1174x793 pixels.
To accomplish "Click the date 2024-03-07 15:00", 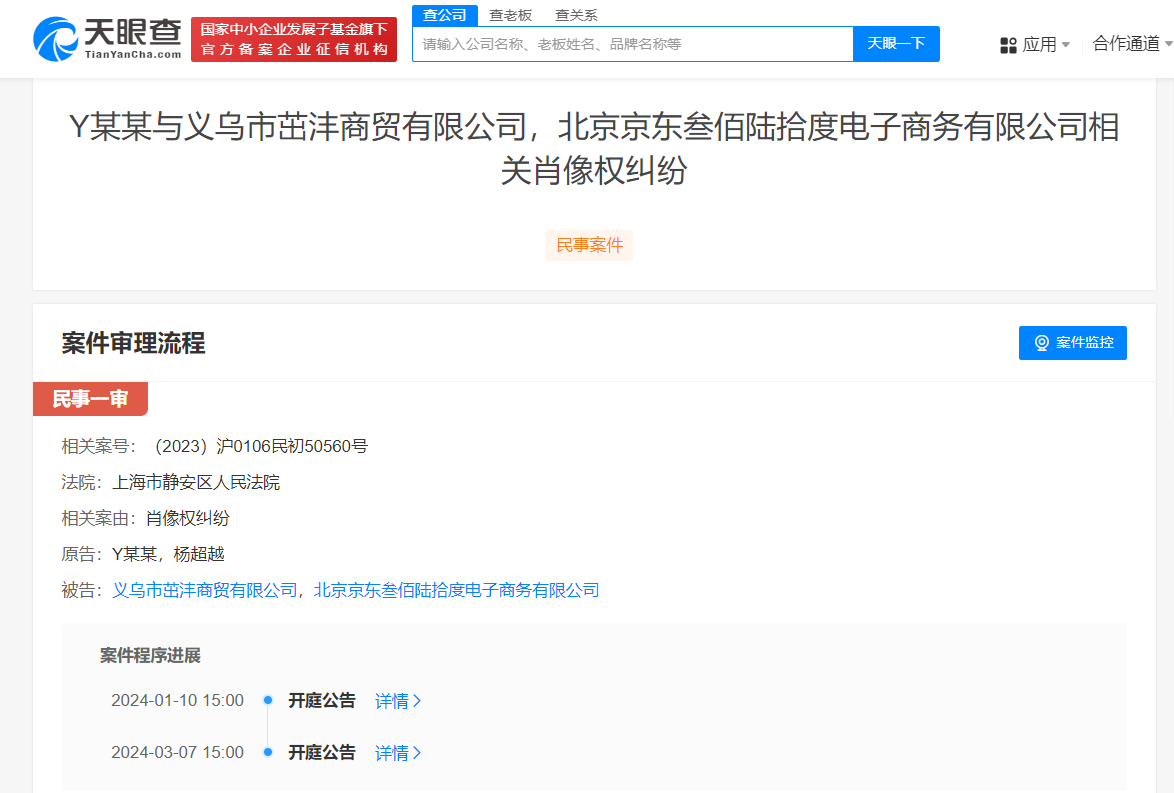I will [177, 752].
